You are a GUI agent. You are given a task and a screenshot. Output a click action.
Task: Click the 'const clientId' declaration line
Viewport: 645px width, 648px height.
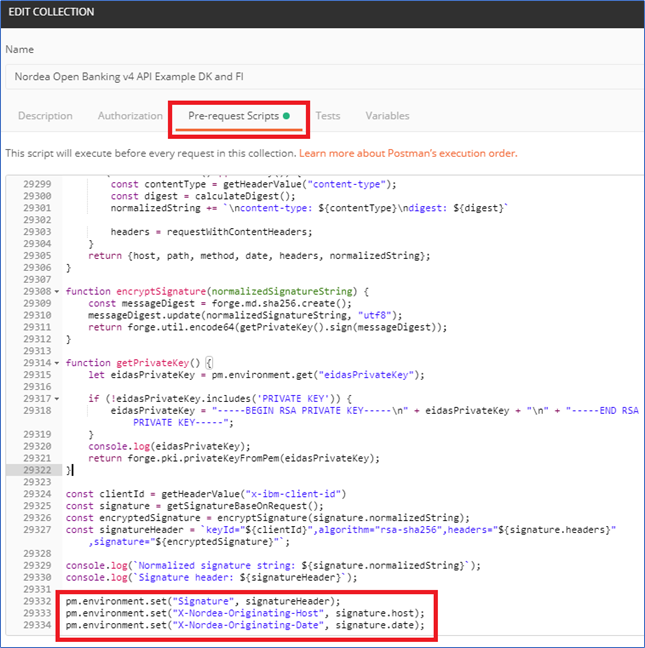pyautogui.click(x=206, y=494)
